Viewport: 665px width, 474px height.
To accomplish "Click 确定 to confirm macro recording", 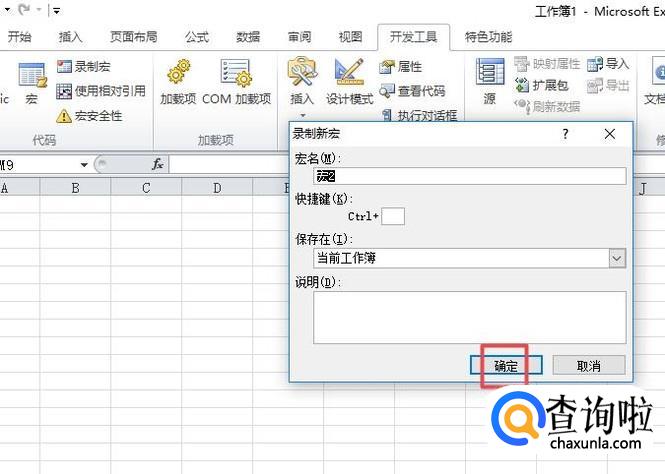I will (x=506, y=366).
